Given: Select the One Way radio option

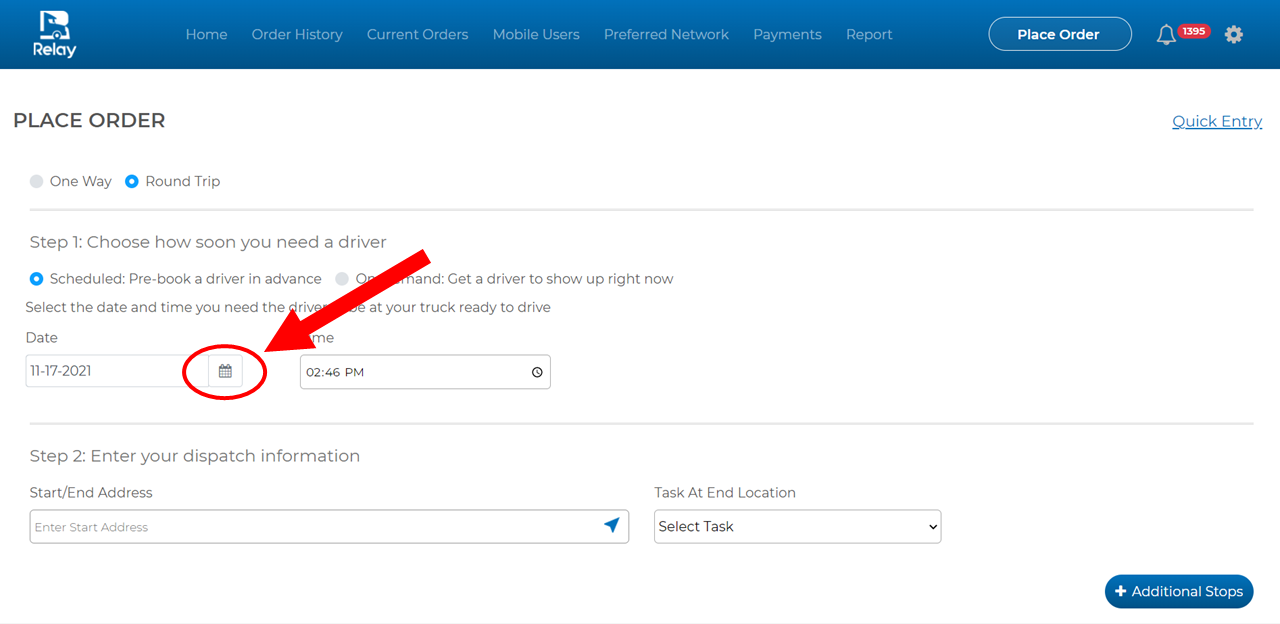Looking at the screenshot, I should pyautogui.click(x=37, y=181).
